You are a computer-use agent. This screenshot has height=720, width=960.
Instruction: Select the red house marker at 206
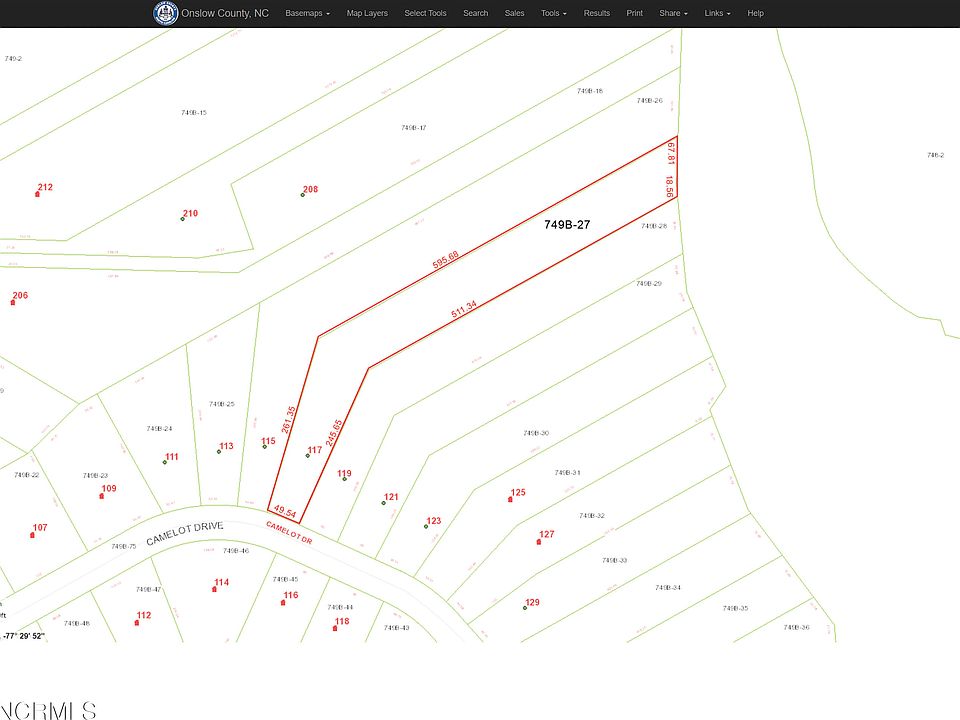click(x=13, y=302)
